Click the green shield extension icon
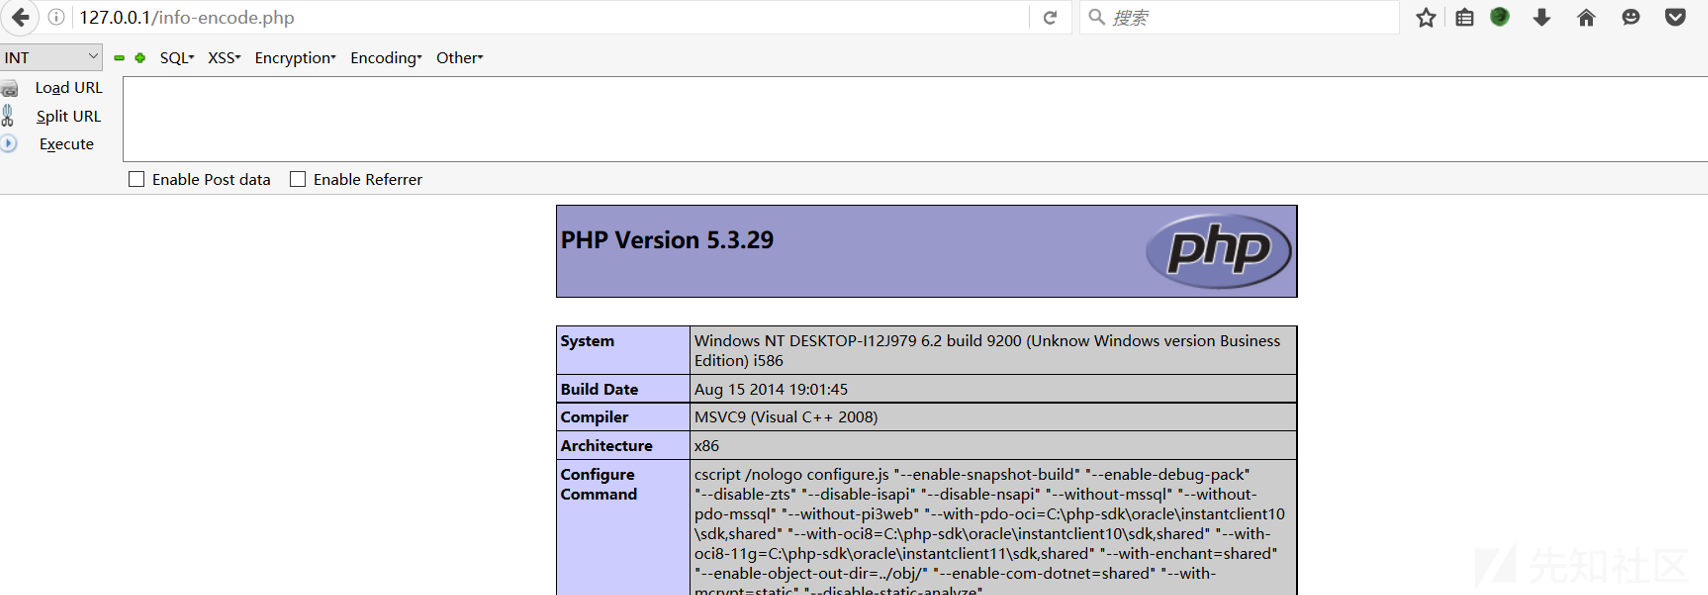The image size is (1708, 595). click(1500, 17)
